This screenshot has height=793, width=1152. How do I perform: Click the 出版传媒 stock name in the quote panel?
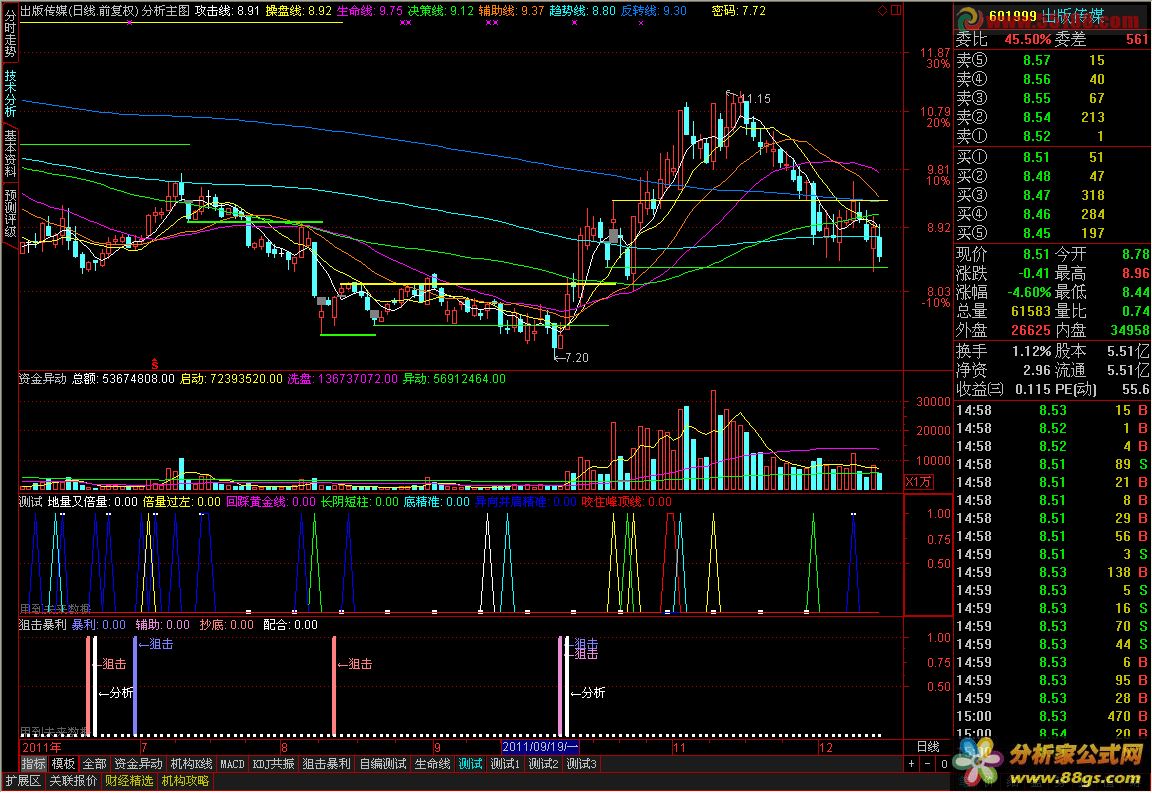tap(1073, 16)
